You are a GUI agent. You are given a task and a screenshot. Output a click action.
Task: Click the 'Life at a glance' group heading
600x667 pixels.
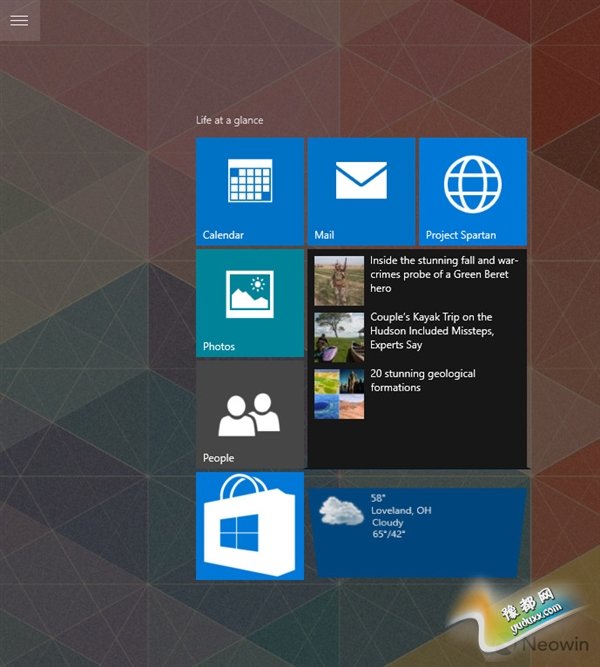[x=229, y=121]
